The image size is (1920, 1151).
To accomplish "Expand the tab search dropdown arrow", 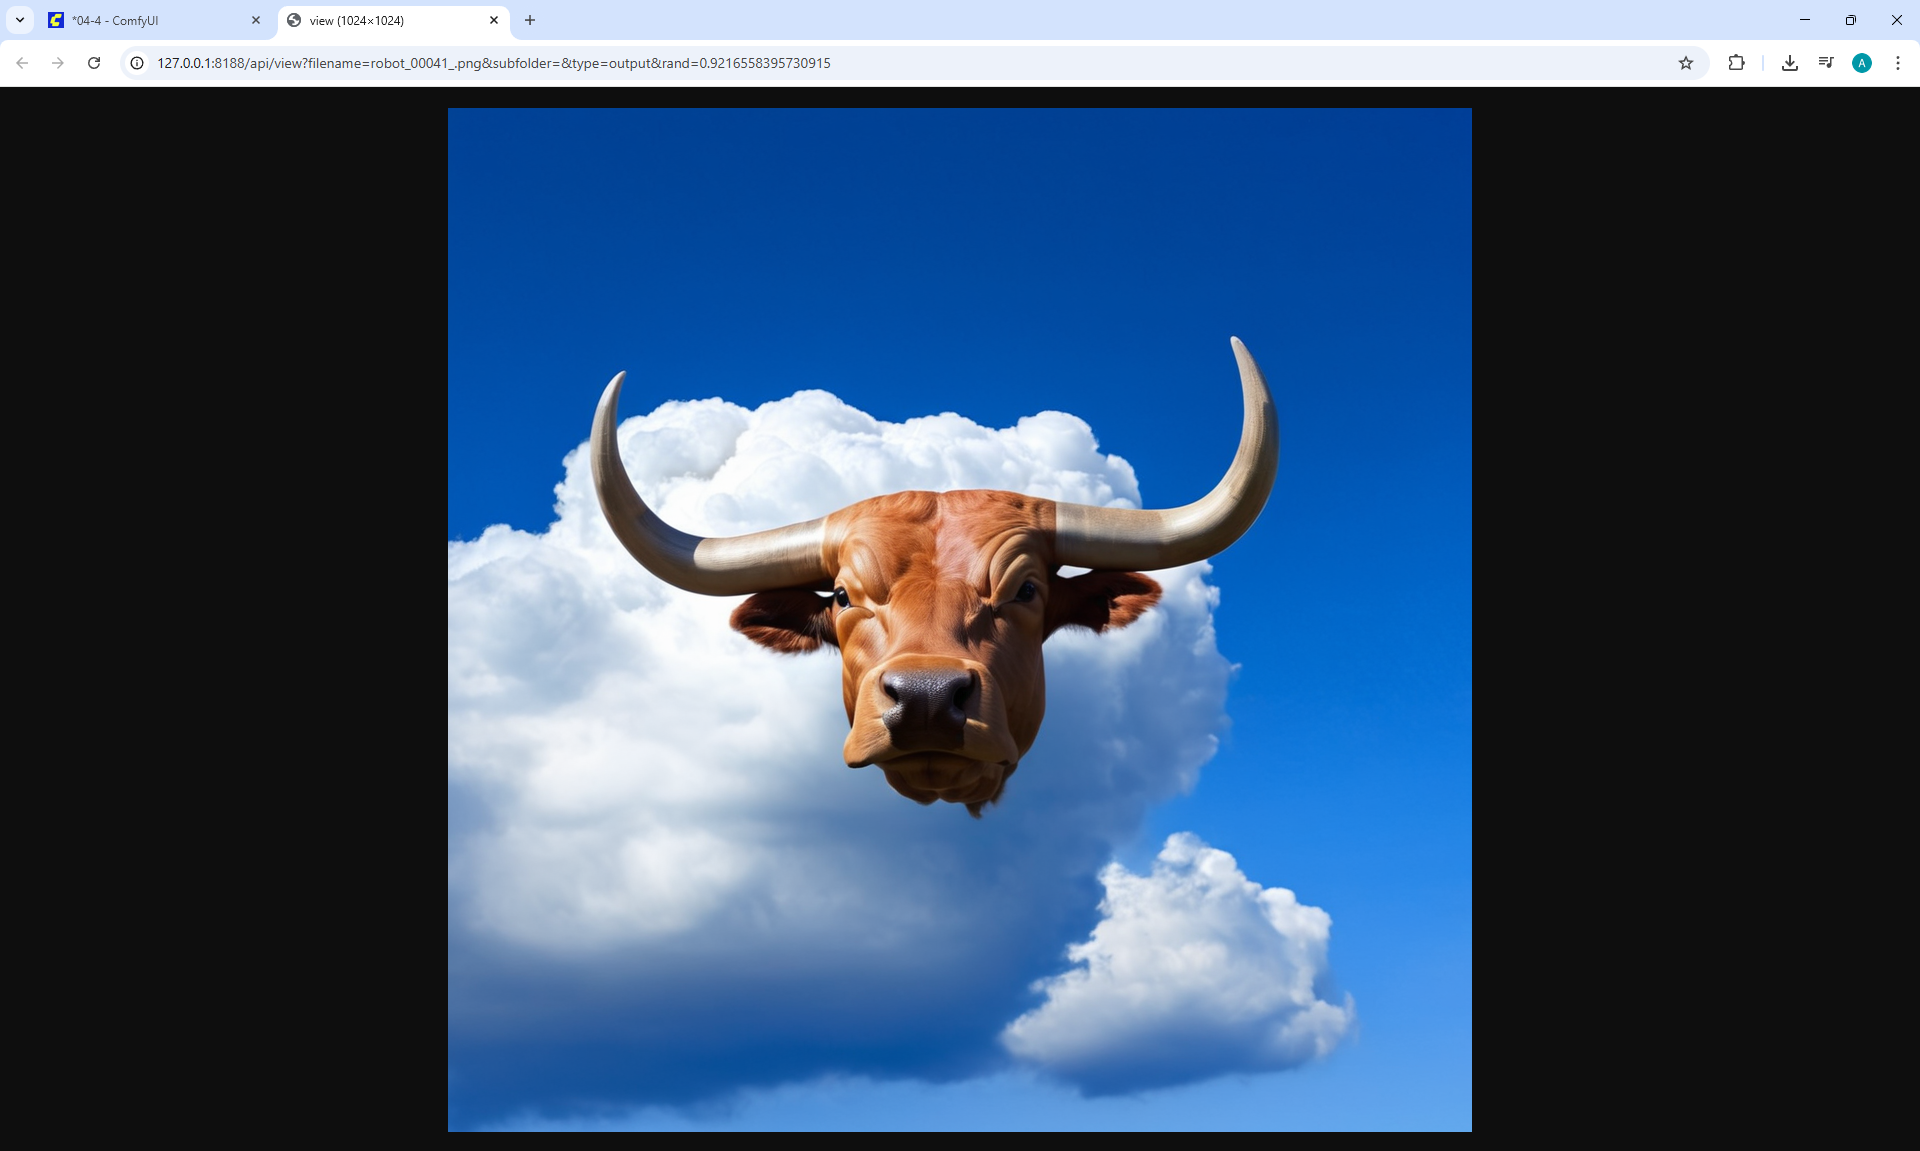I will point(20,20).
